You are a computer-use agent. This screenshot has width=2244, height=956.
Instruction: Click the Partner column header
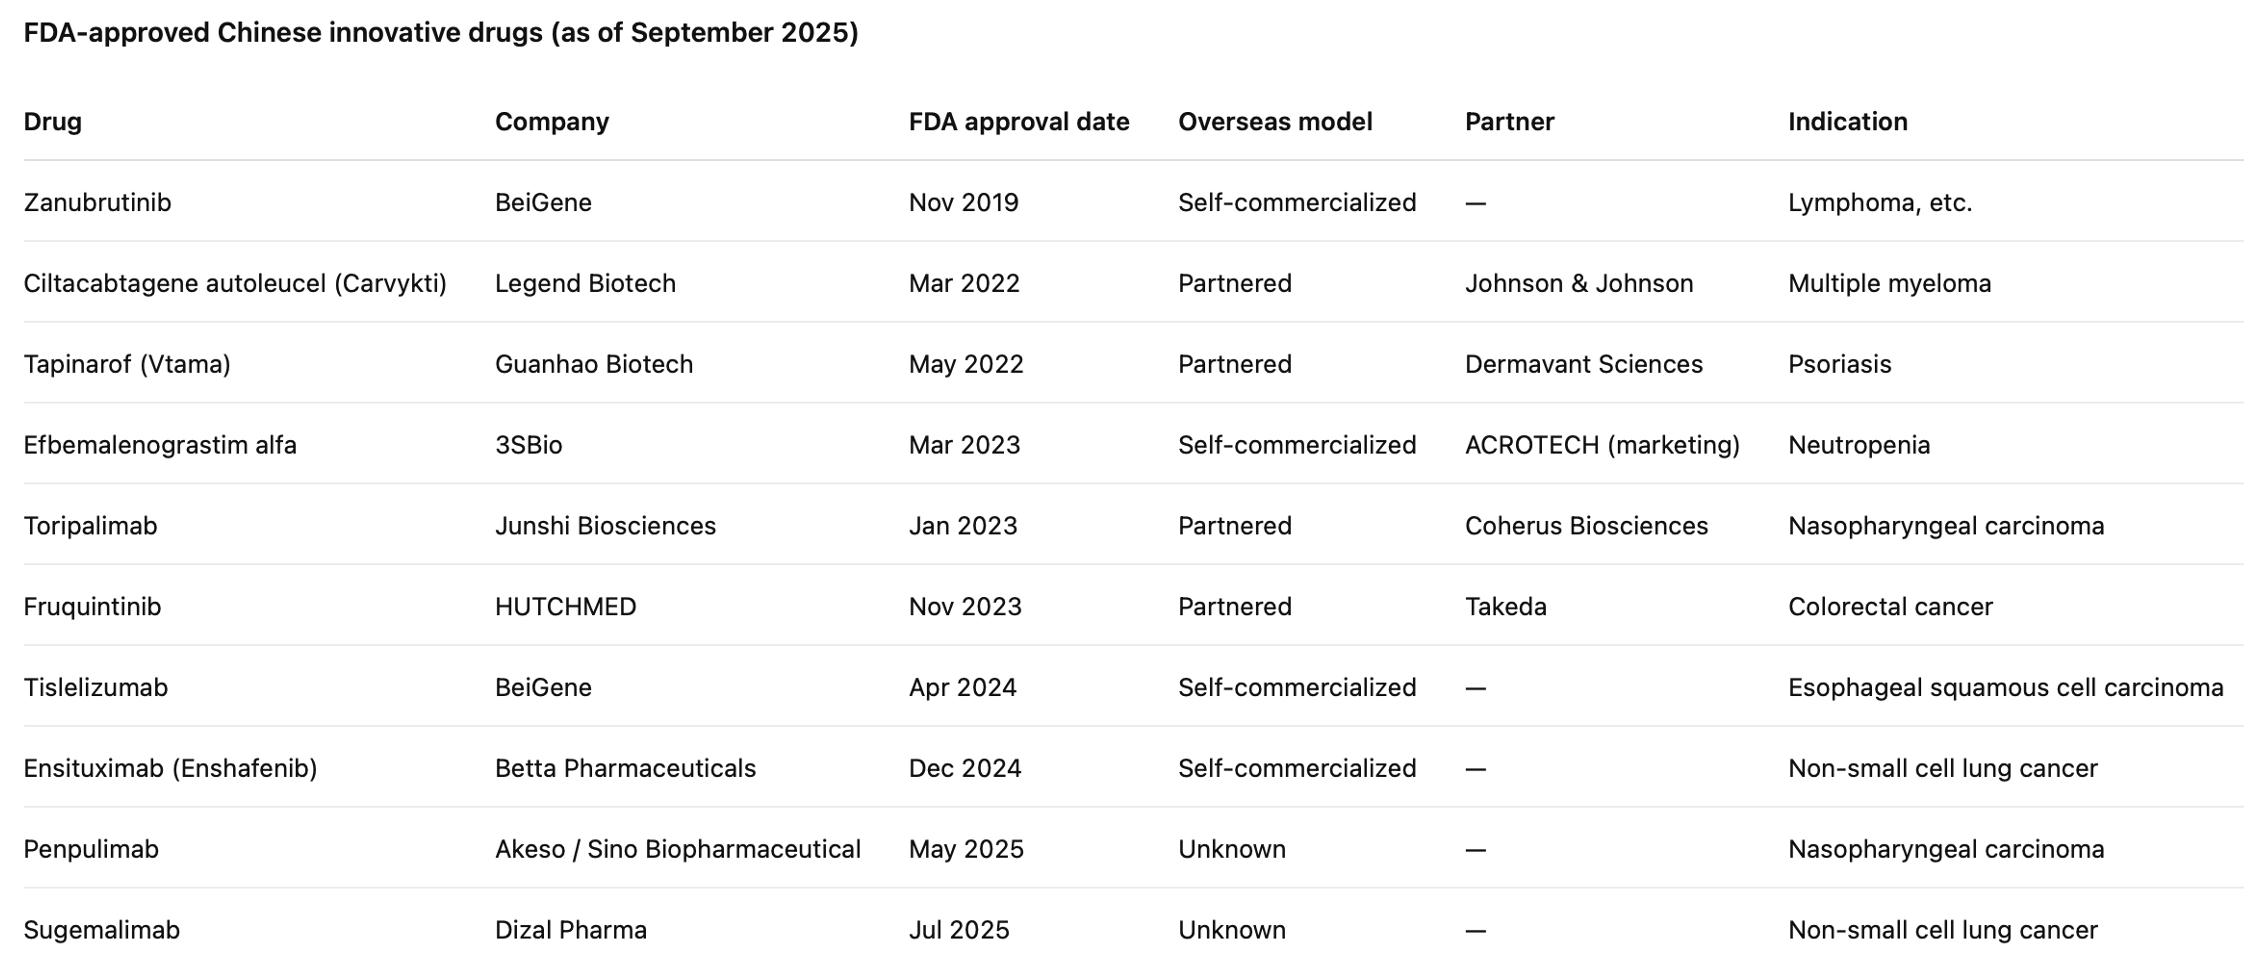[x=1509, y=122]
